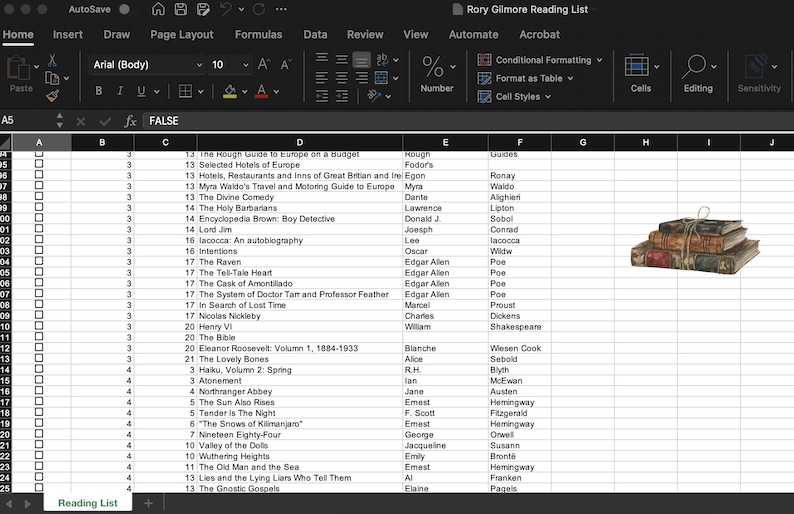Switch to the Data tab
This screenshot has width=794, height=514.
point(315,34)
